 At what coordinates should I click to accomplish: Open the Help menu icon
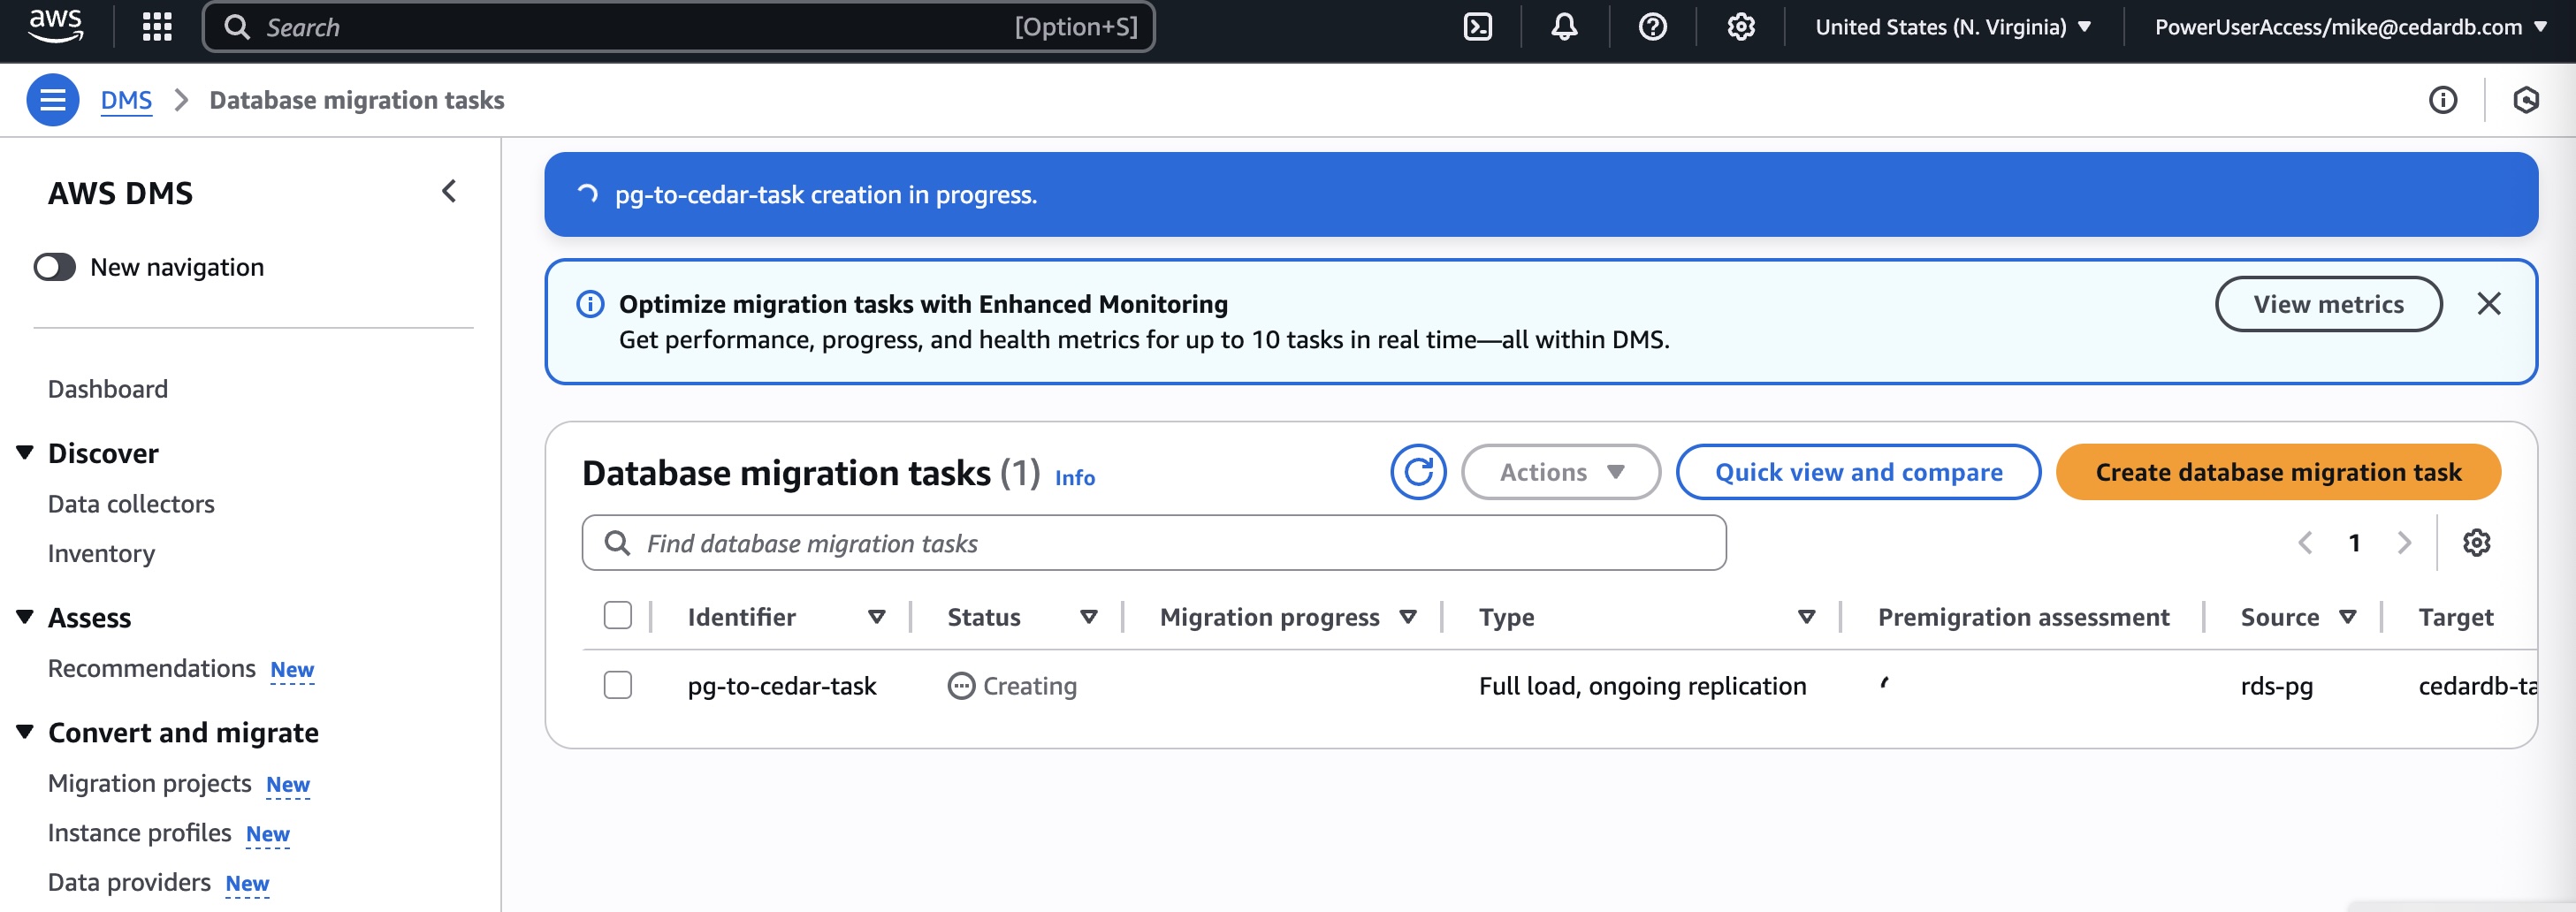[1652, 26]
